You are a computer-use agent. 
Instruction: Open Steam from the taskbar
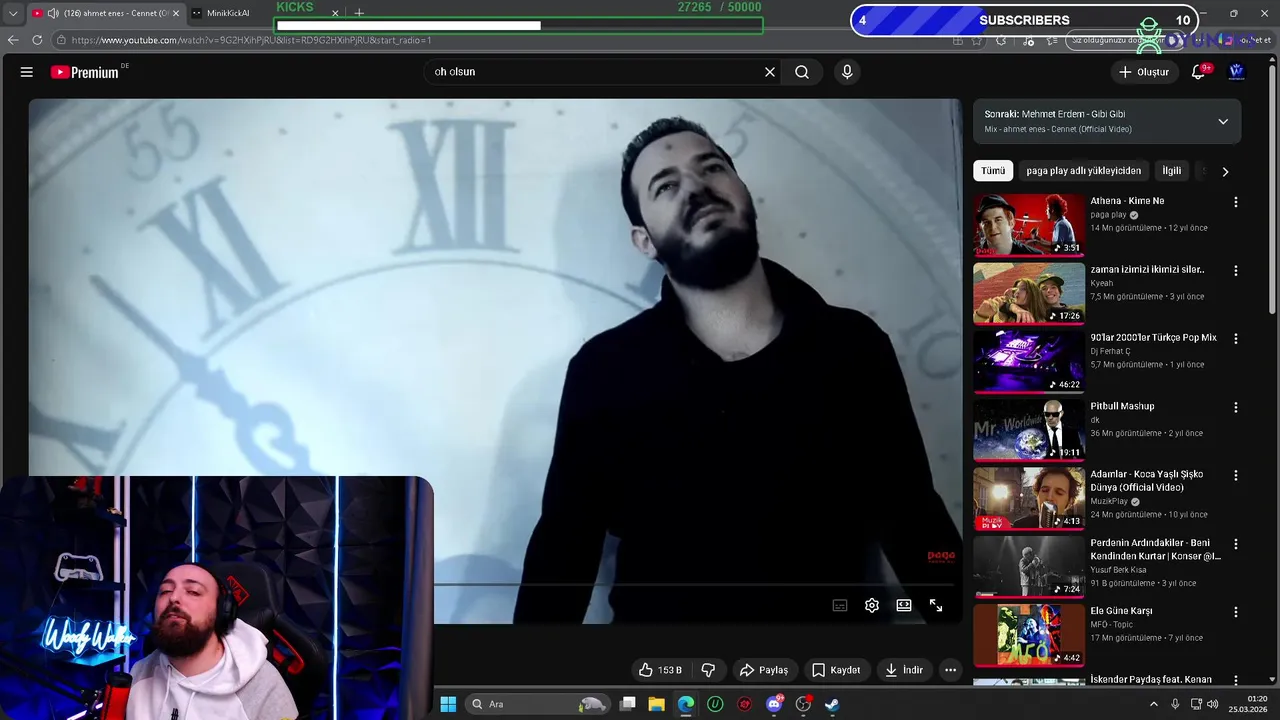(832, 704)
